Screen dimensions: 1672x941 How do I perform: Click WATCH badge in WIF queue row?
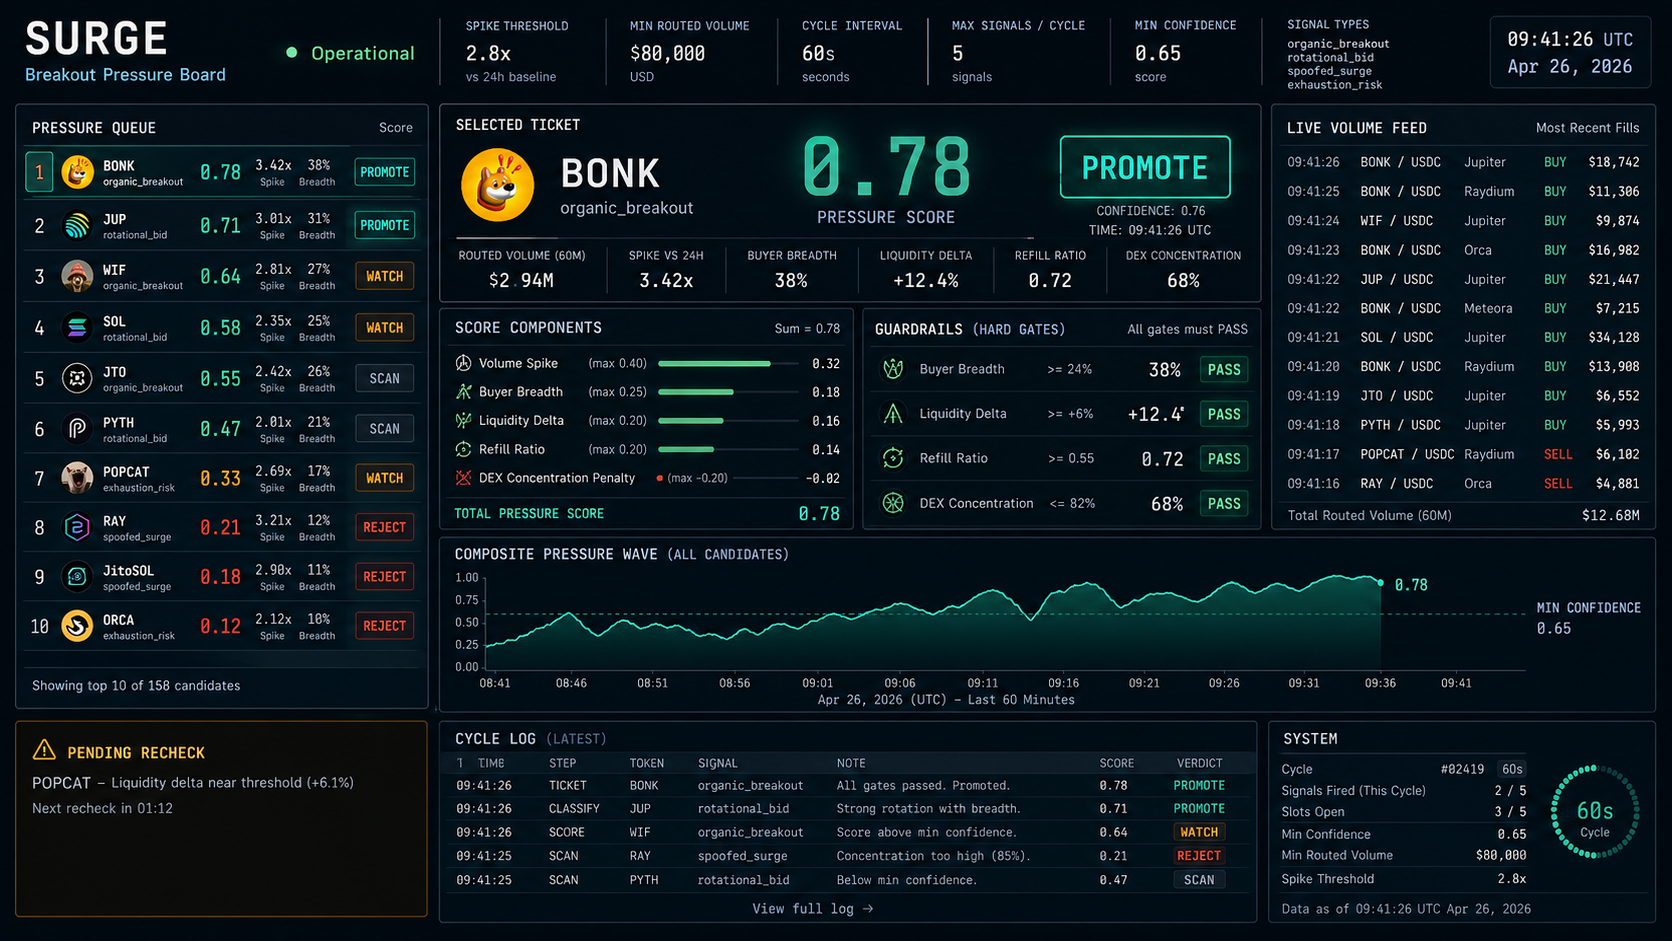click(385, 276)
